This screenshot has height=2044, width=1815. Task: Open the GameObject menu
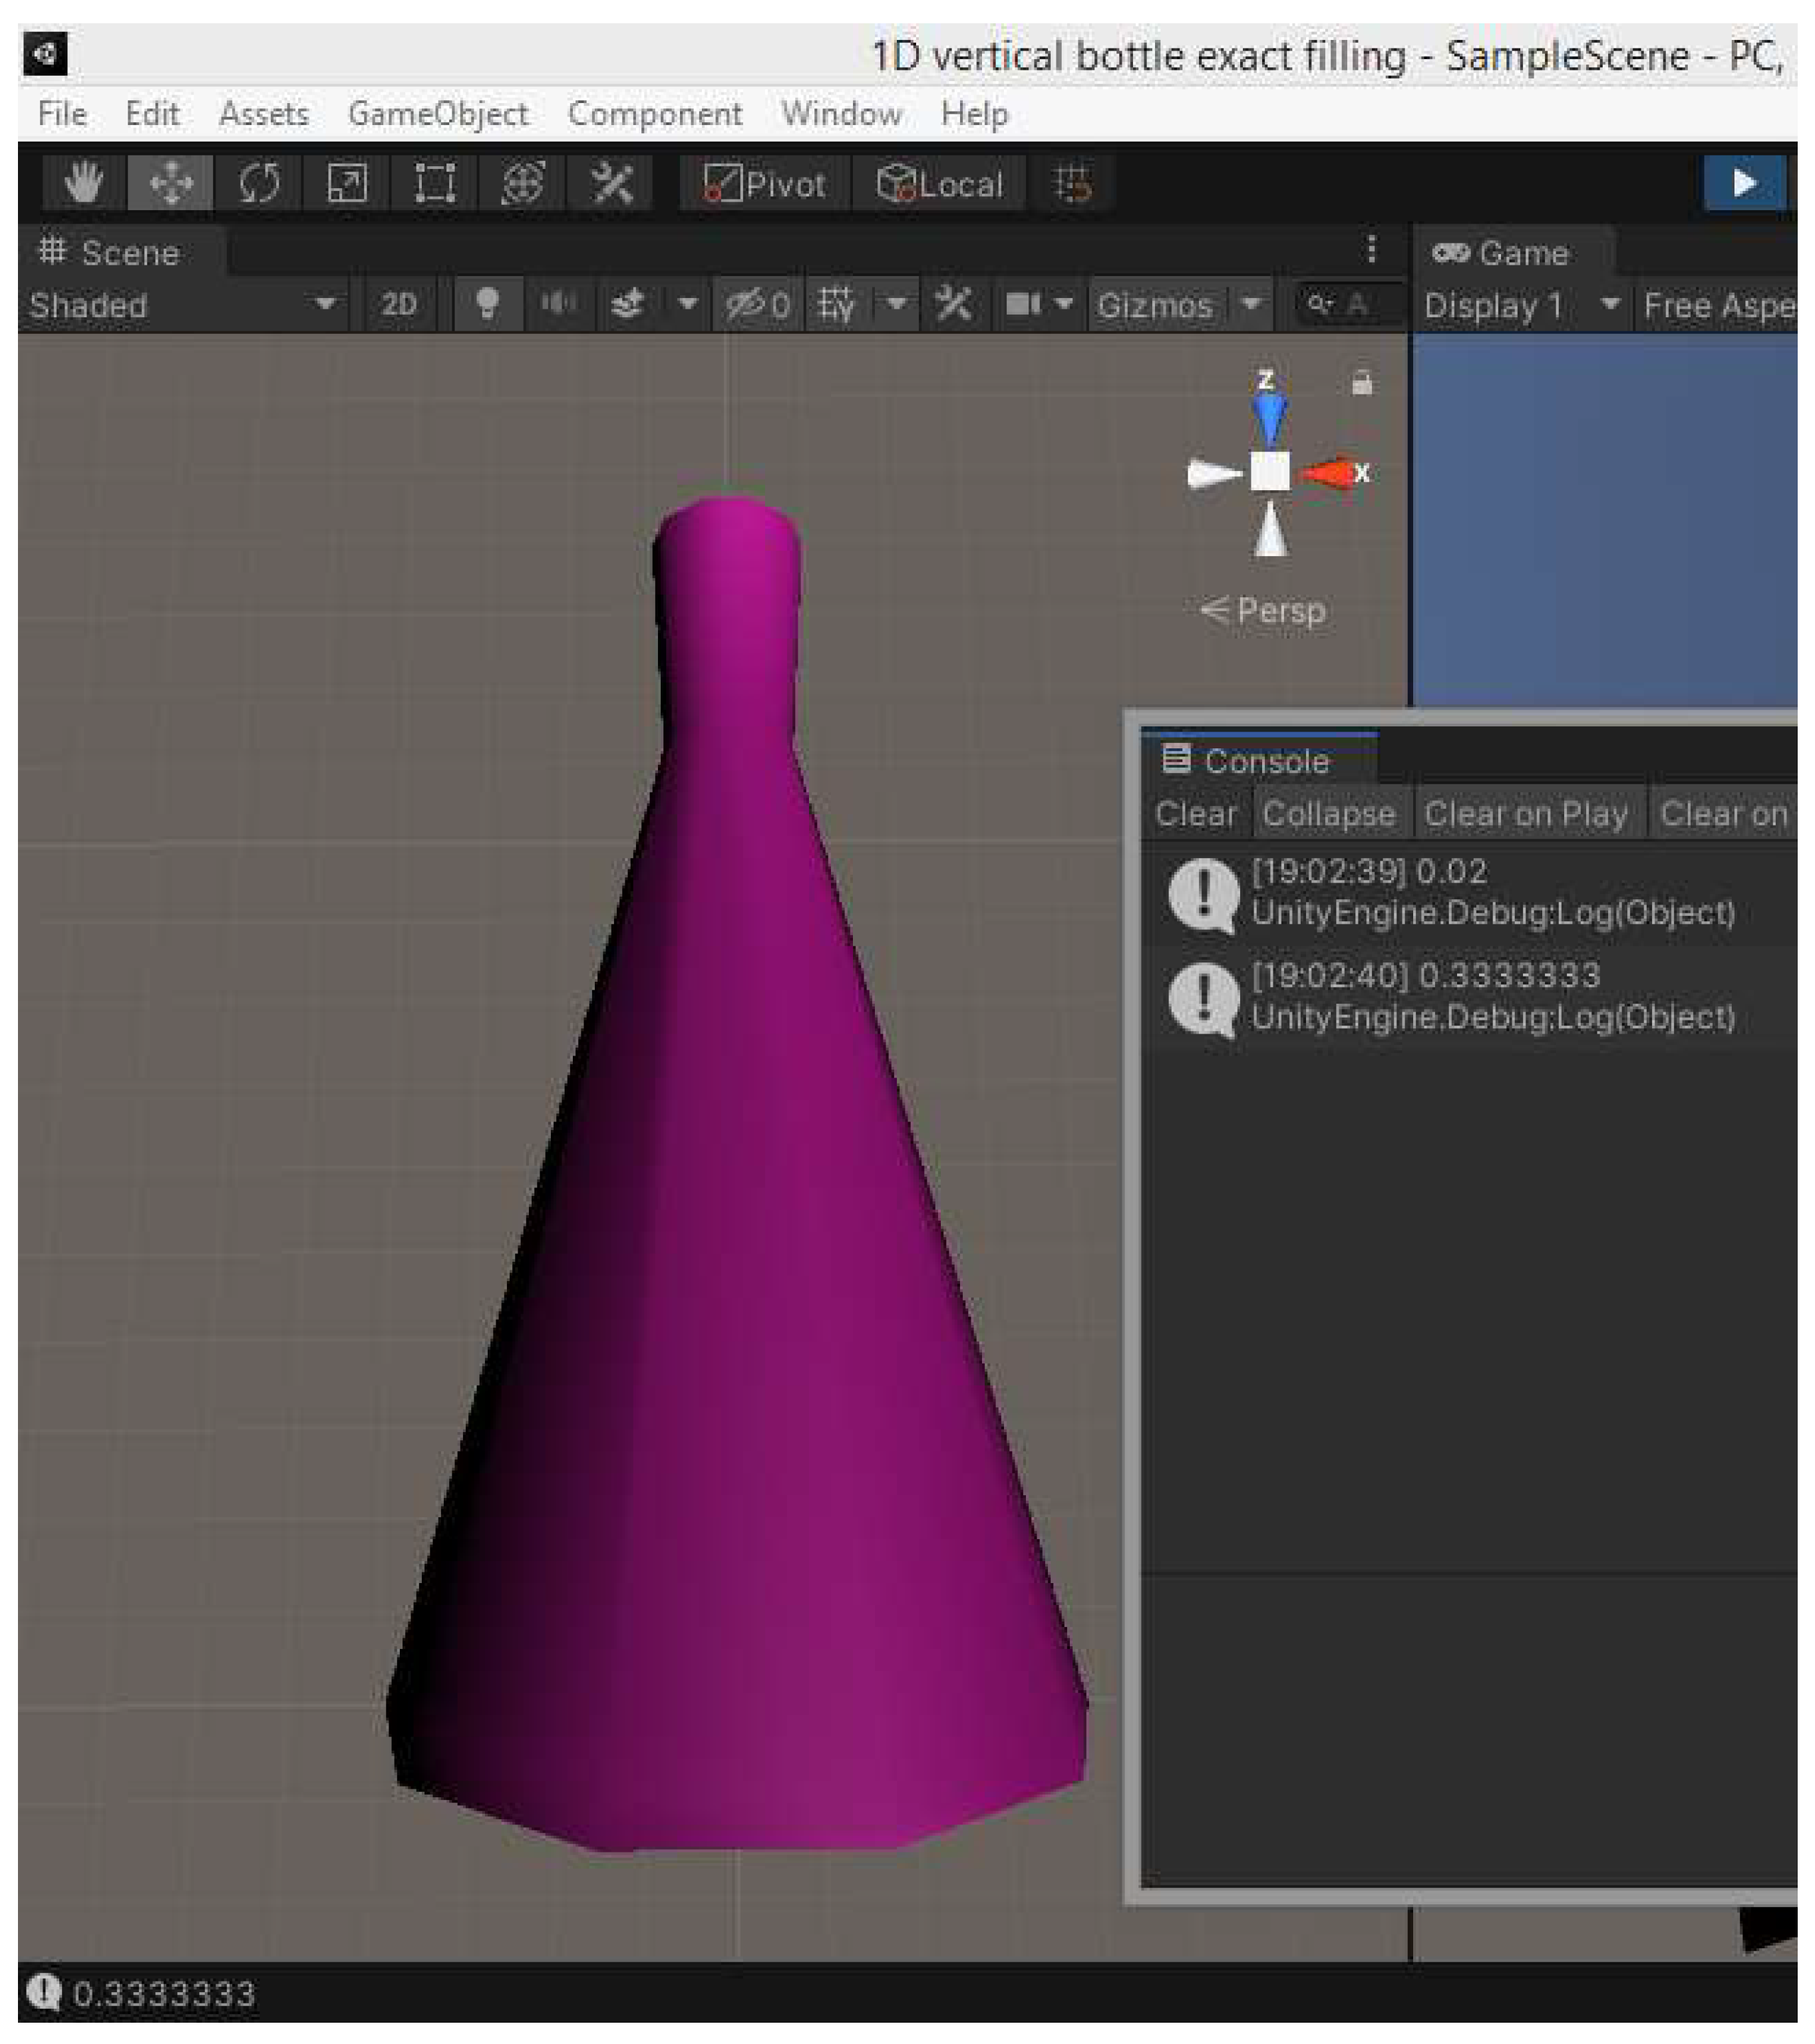tap(437, 114)
